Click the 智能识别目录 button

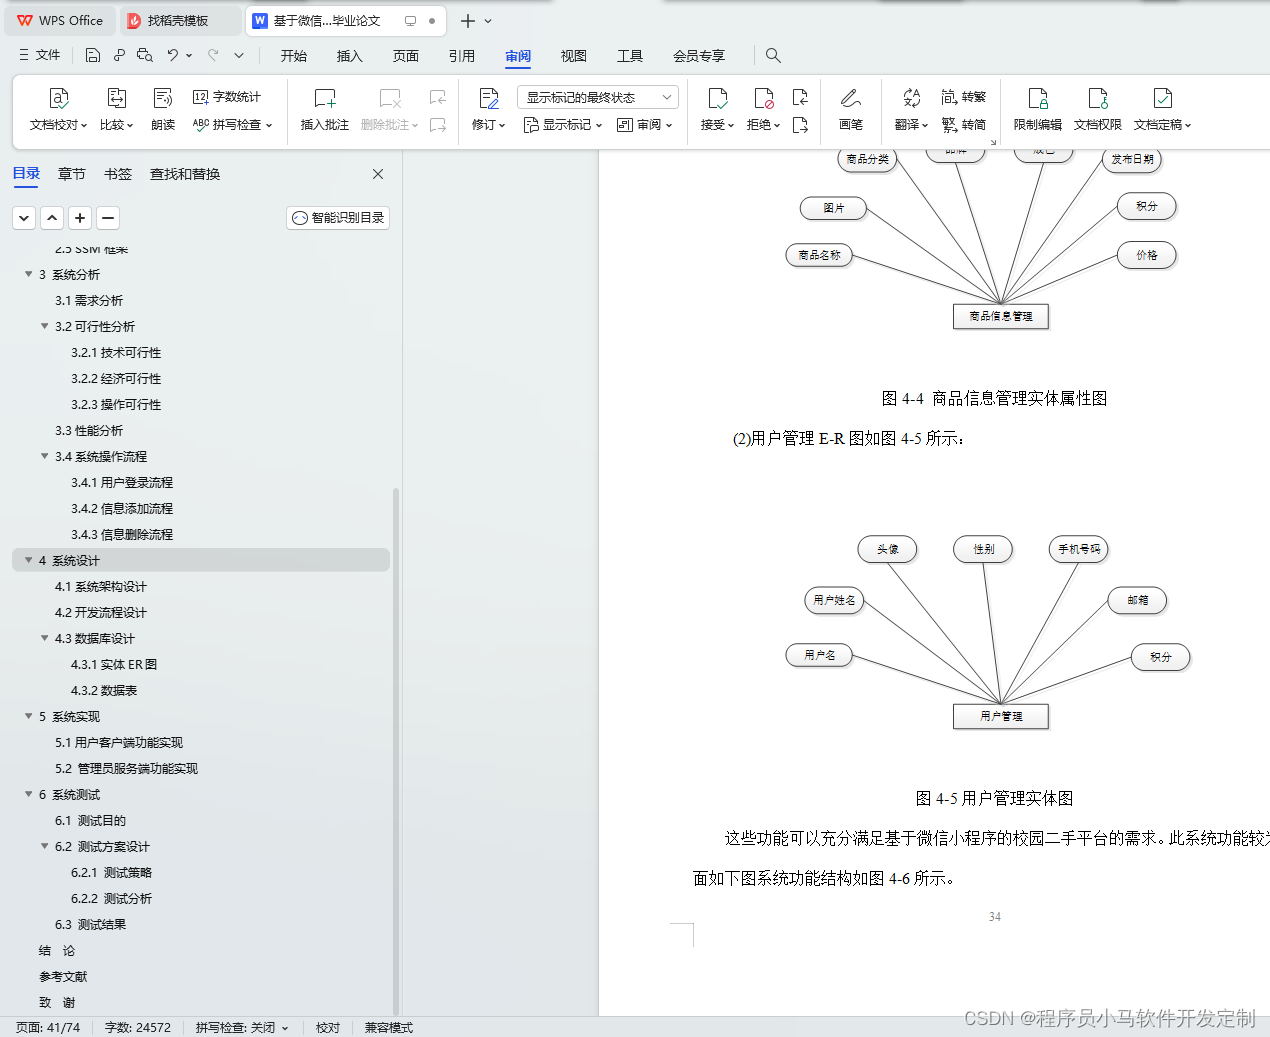pyautogui.click(x=338, y=217)
